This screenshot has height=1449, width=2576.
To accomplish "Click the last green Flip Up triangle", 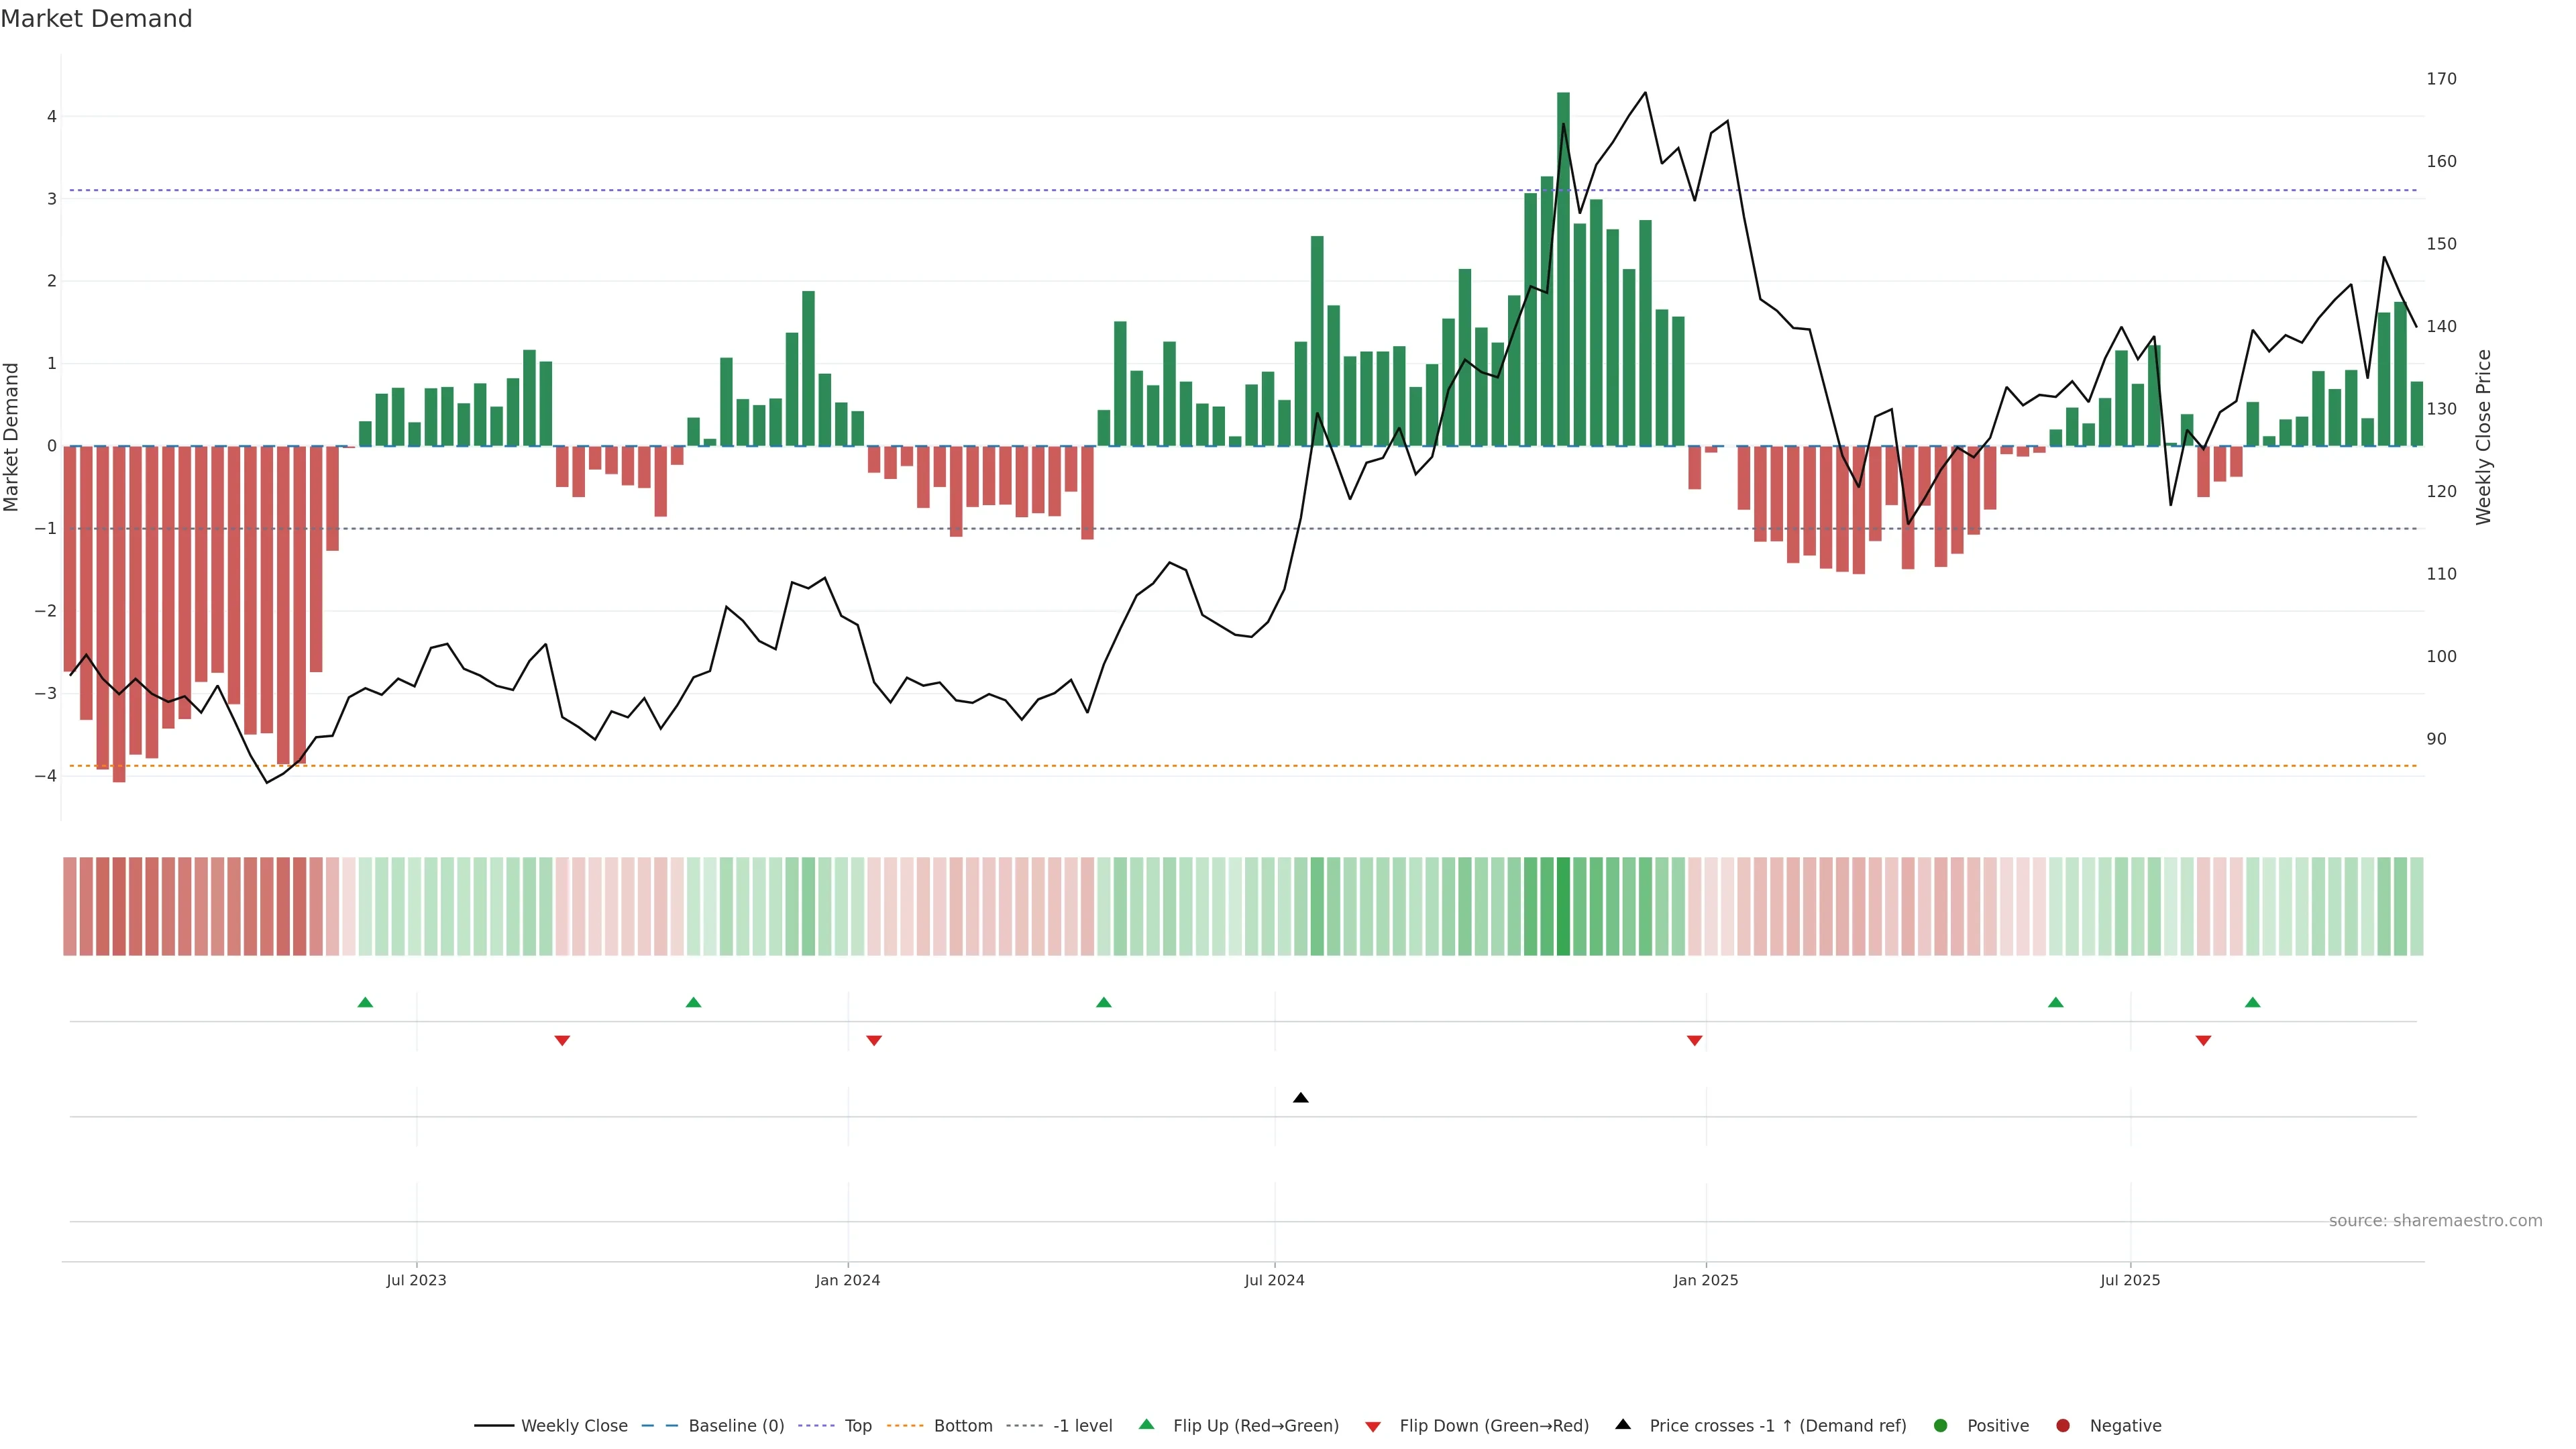I will 2252,1002.
